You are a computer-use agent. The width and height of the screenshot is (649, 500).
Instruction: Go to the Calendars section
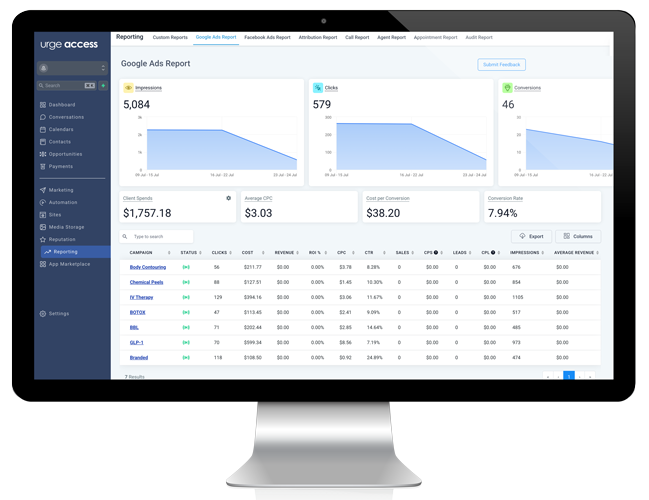point(61,130)
